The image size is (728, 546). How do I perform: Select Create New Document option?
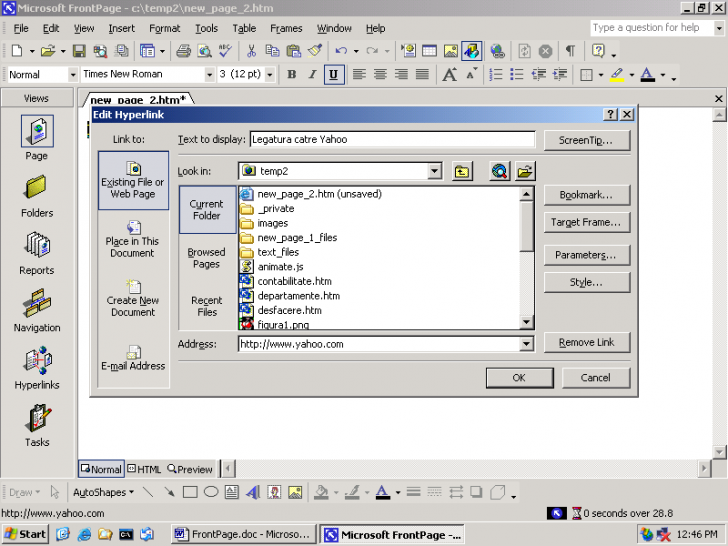point(133,298)
